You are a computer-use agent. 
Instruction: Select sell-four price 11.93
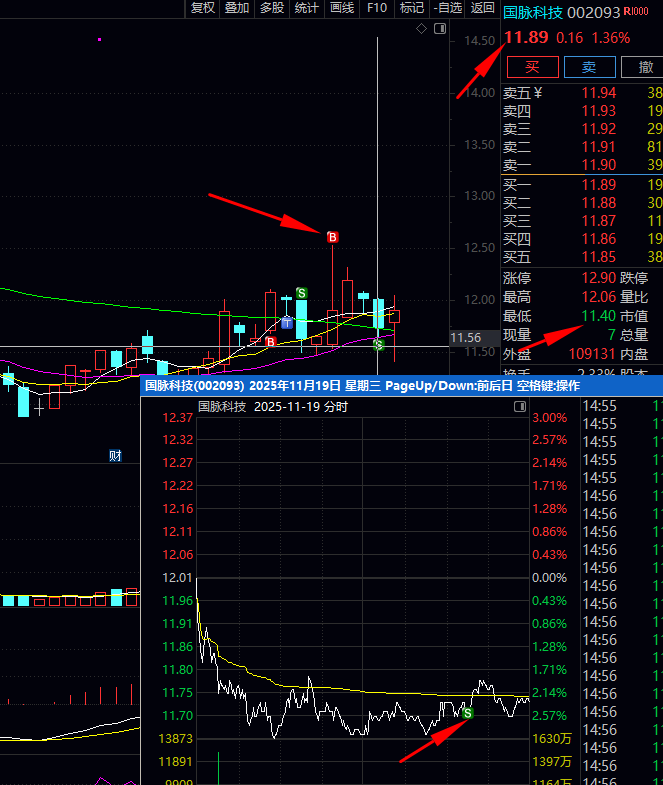[x=599, y=111]
